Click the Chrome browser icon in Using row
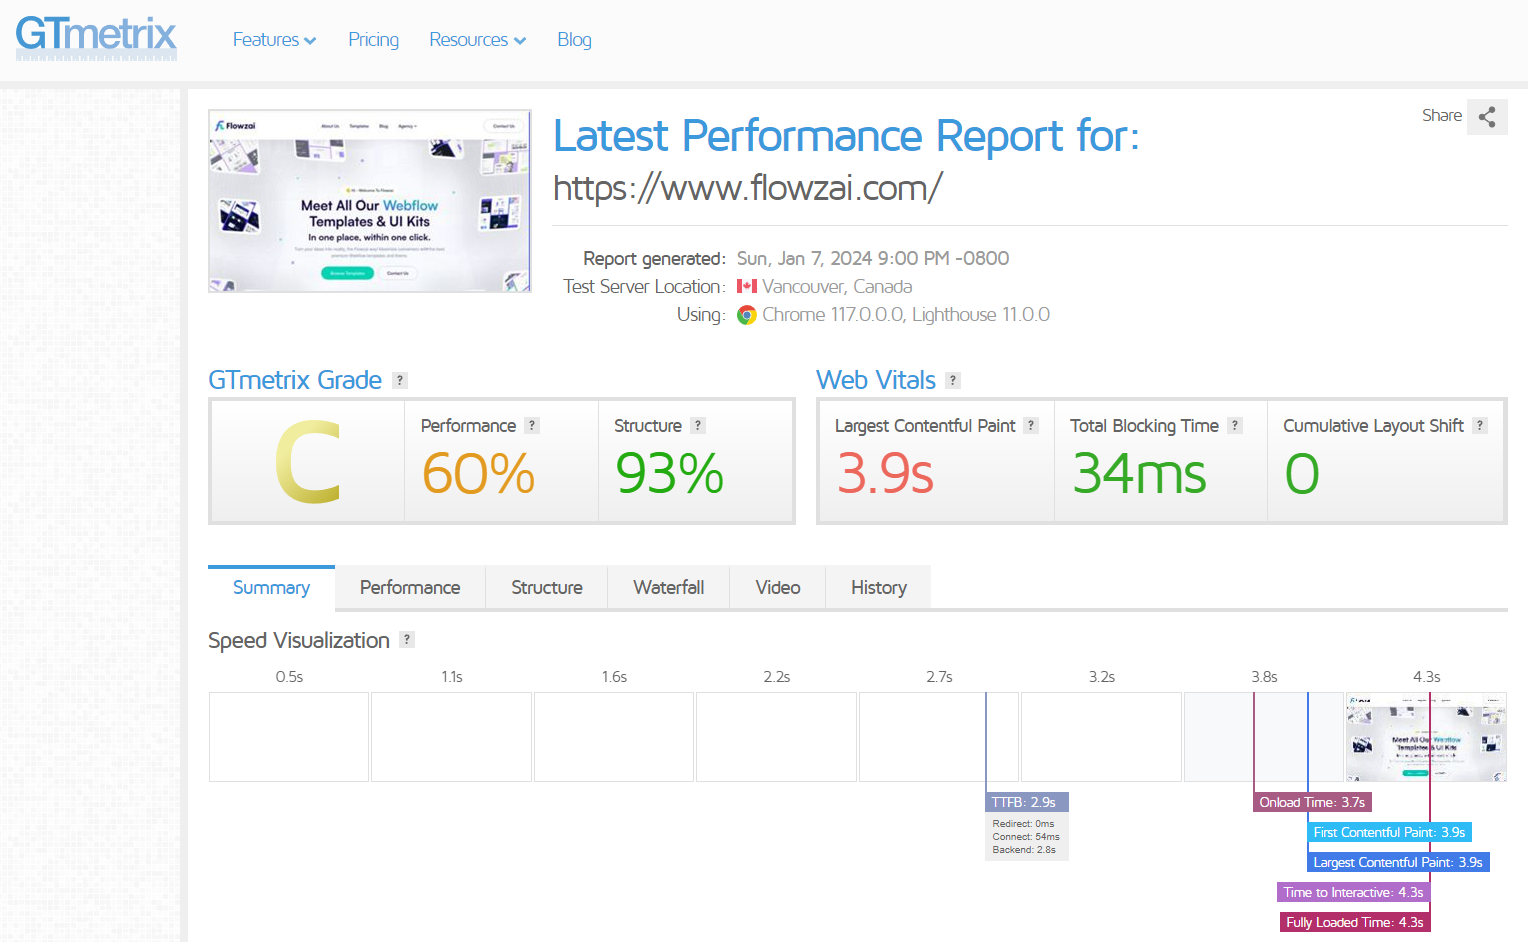This screenshot has height=942, width=1528. point(747,315)
